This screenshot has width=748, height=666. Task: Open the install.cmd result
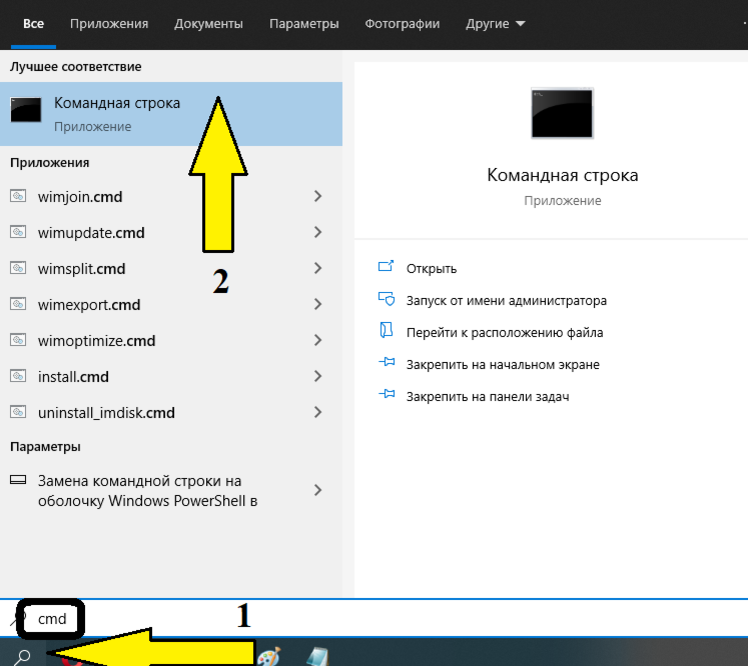pyautogui.click(x=171, y=376)
